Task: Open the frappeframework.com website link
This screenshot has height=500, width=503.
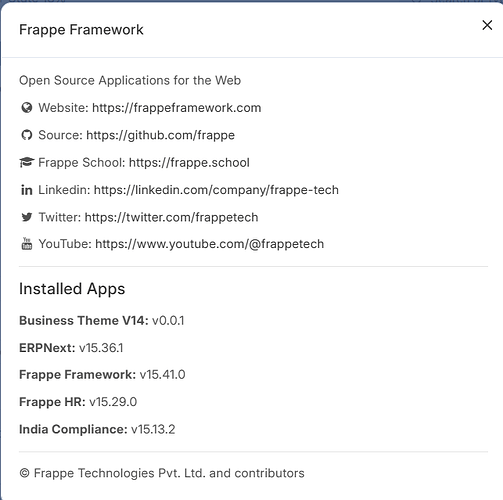Action: tap(177, 108)
